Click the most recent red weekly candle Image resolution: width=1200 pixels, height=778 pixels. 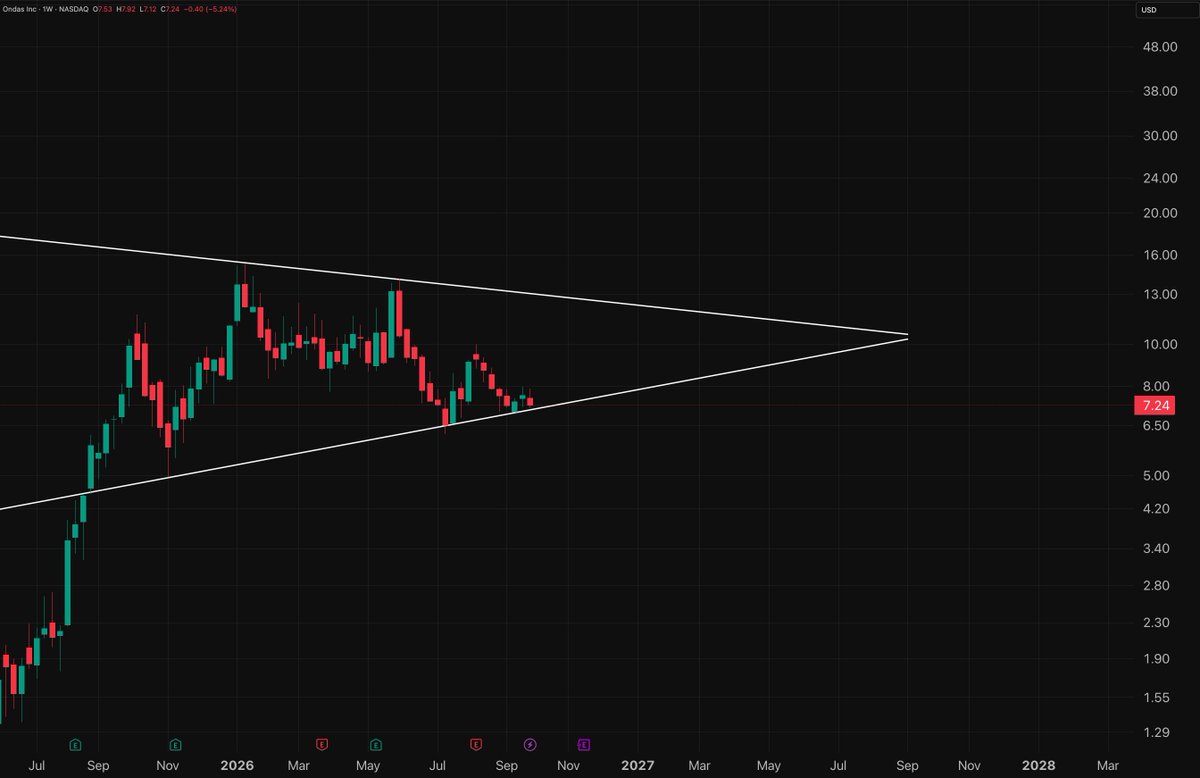point(530,402)
